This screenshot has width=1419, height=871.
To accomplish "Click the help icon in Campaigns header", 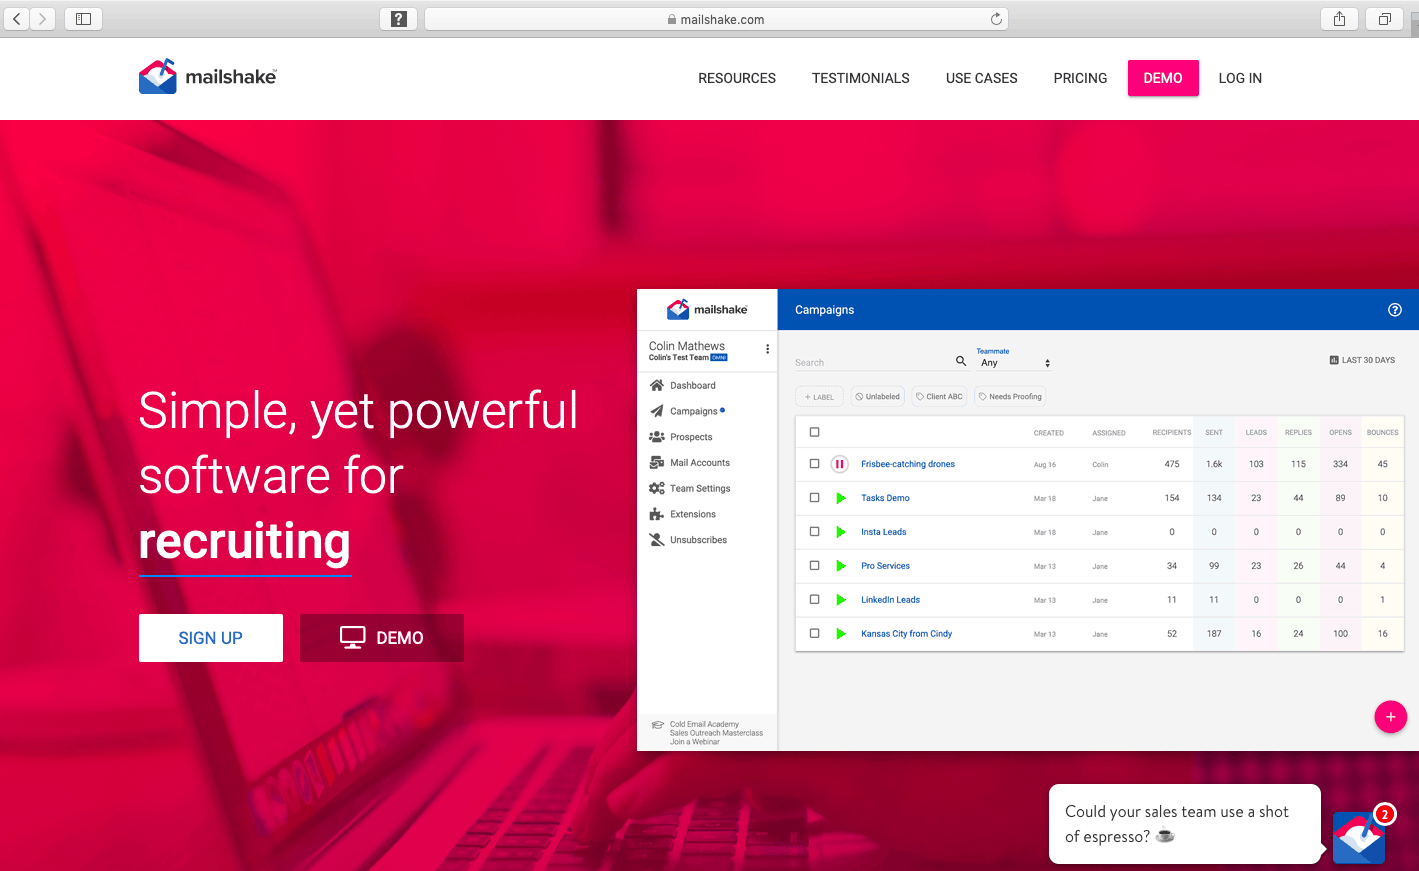I will pos(1395,310).
